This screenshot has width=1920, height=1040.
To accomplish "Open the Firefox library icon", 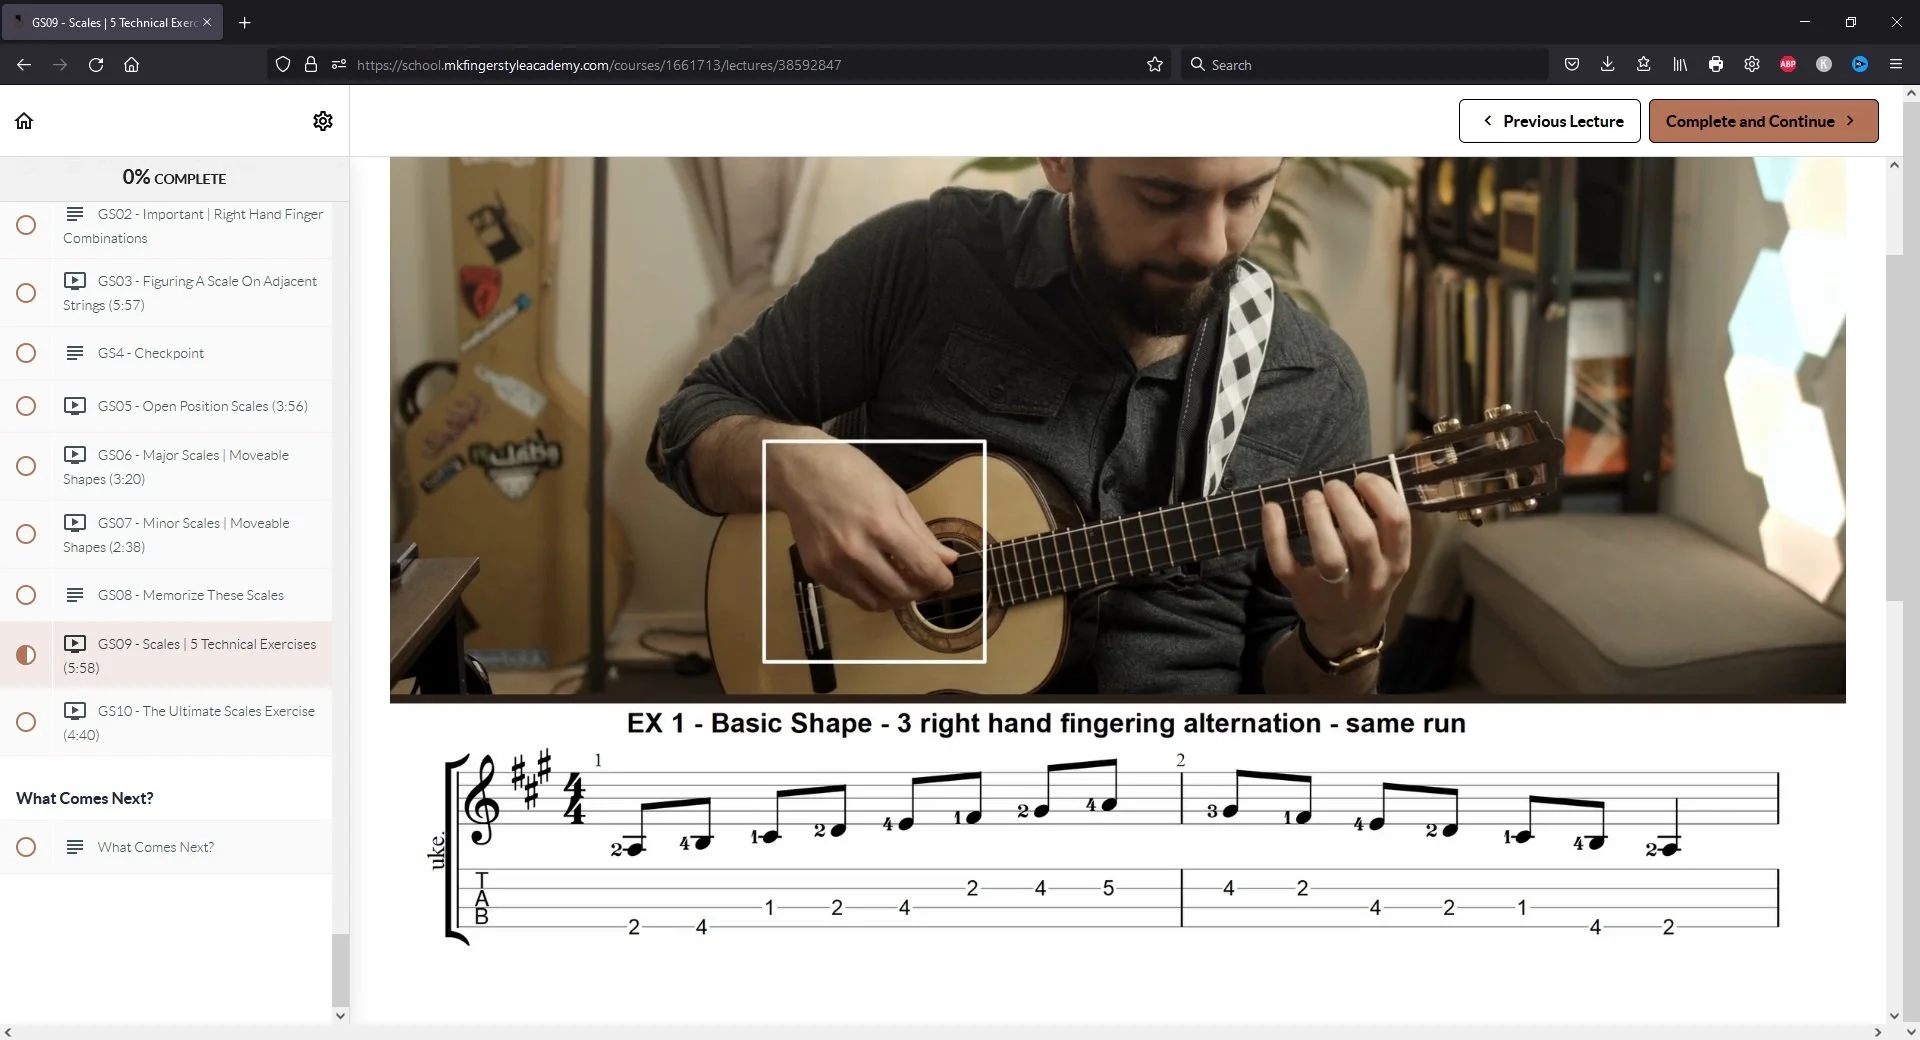I will 1679,64.
